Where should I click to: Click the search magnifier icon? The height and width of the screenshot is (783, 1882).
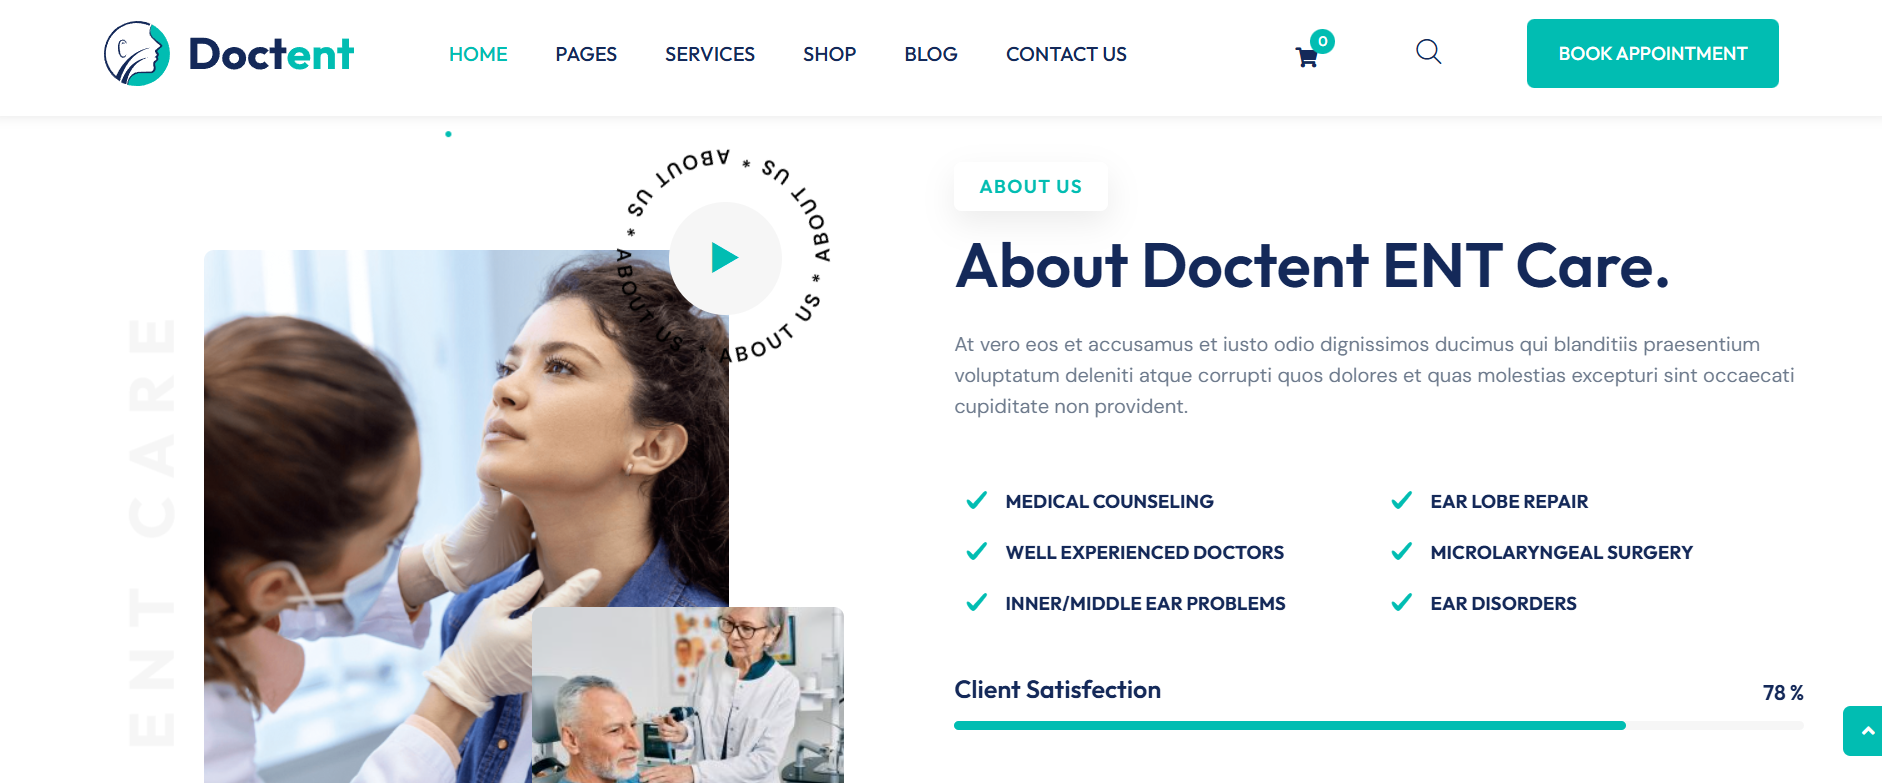point(1429,52)
